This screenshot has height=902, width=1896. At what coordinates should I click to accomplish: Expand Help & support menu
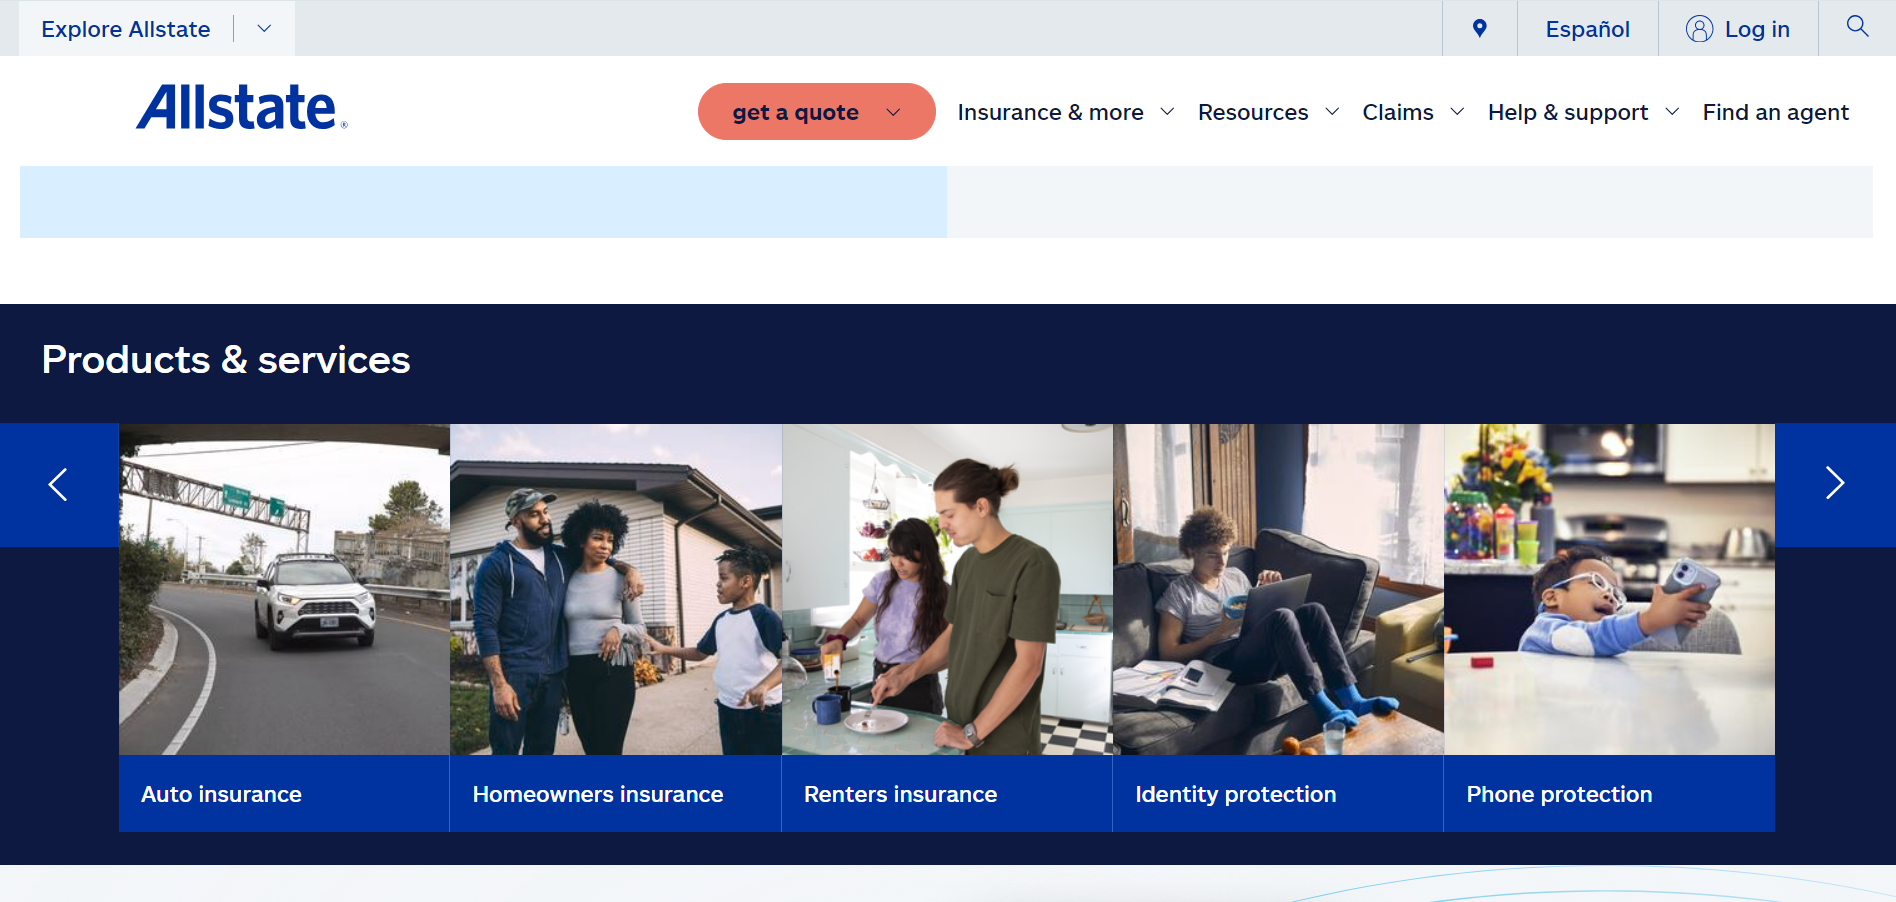pos(1582,112)
